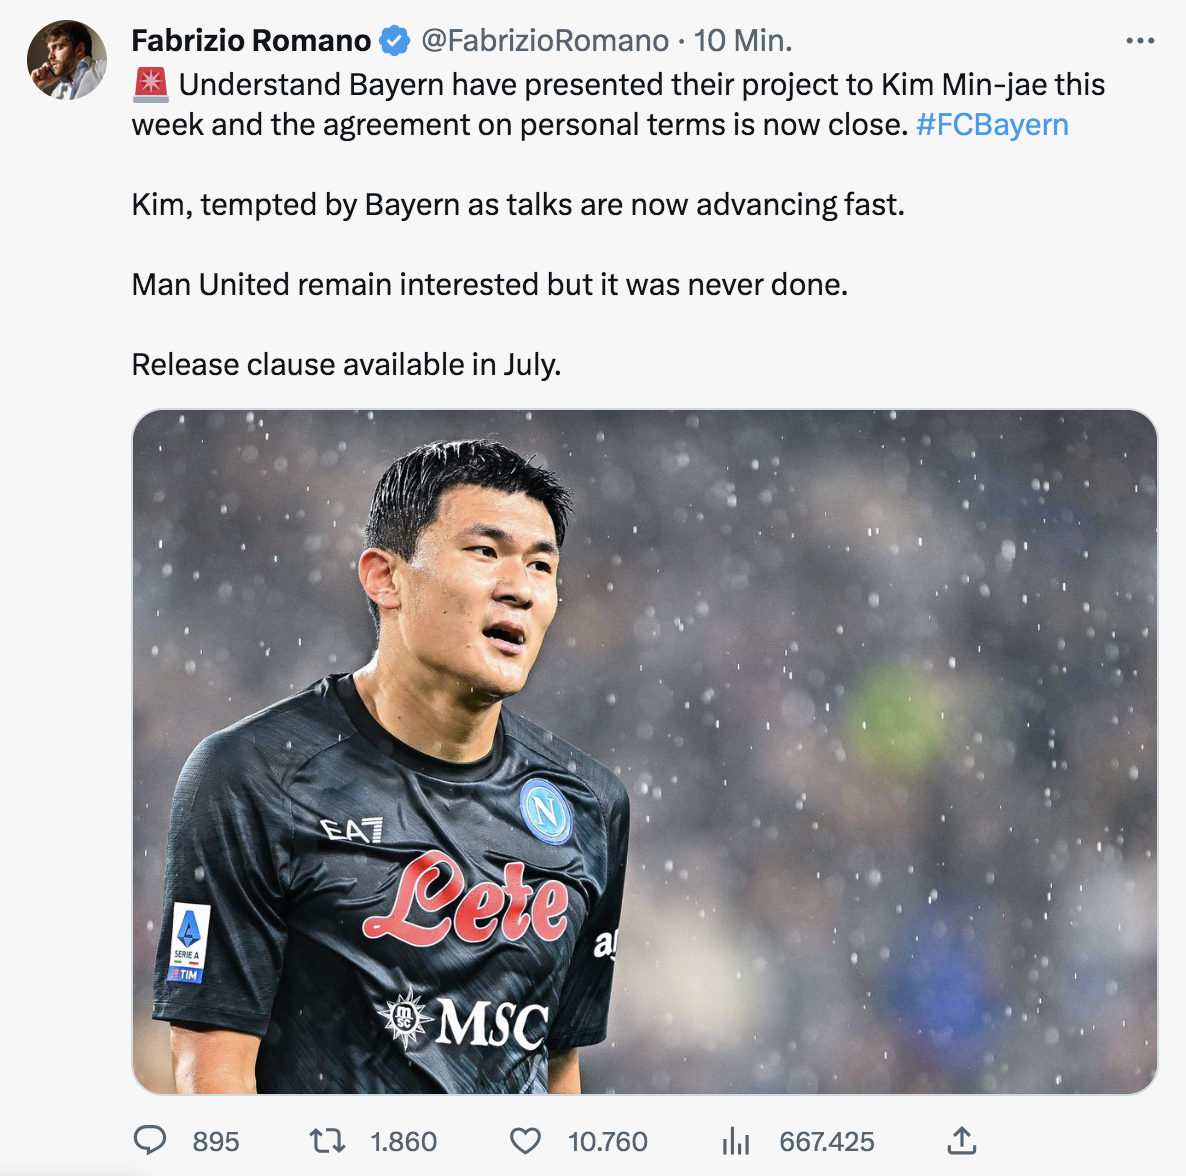
Task: Click the 10.760 likes count
Action: pos(607,1141)
